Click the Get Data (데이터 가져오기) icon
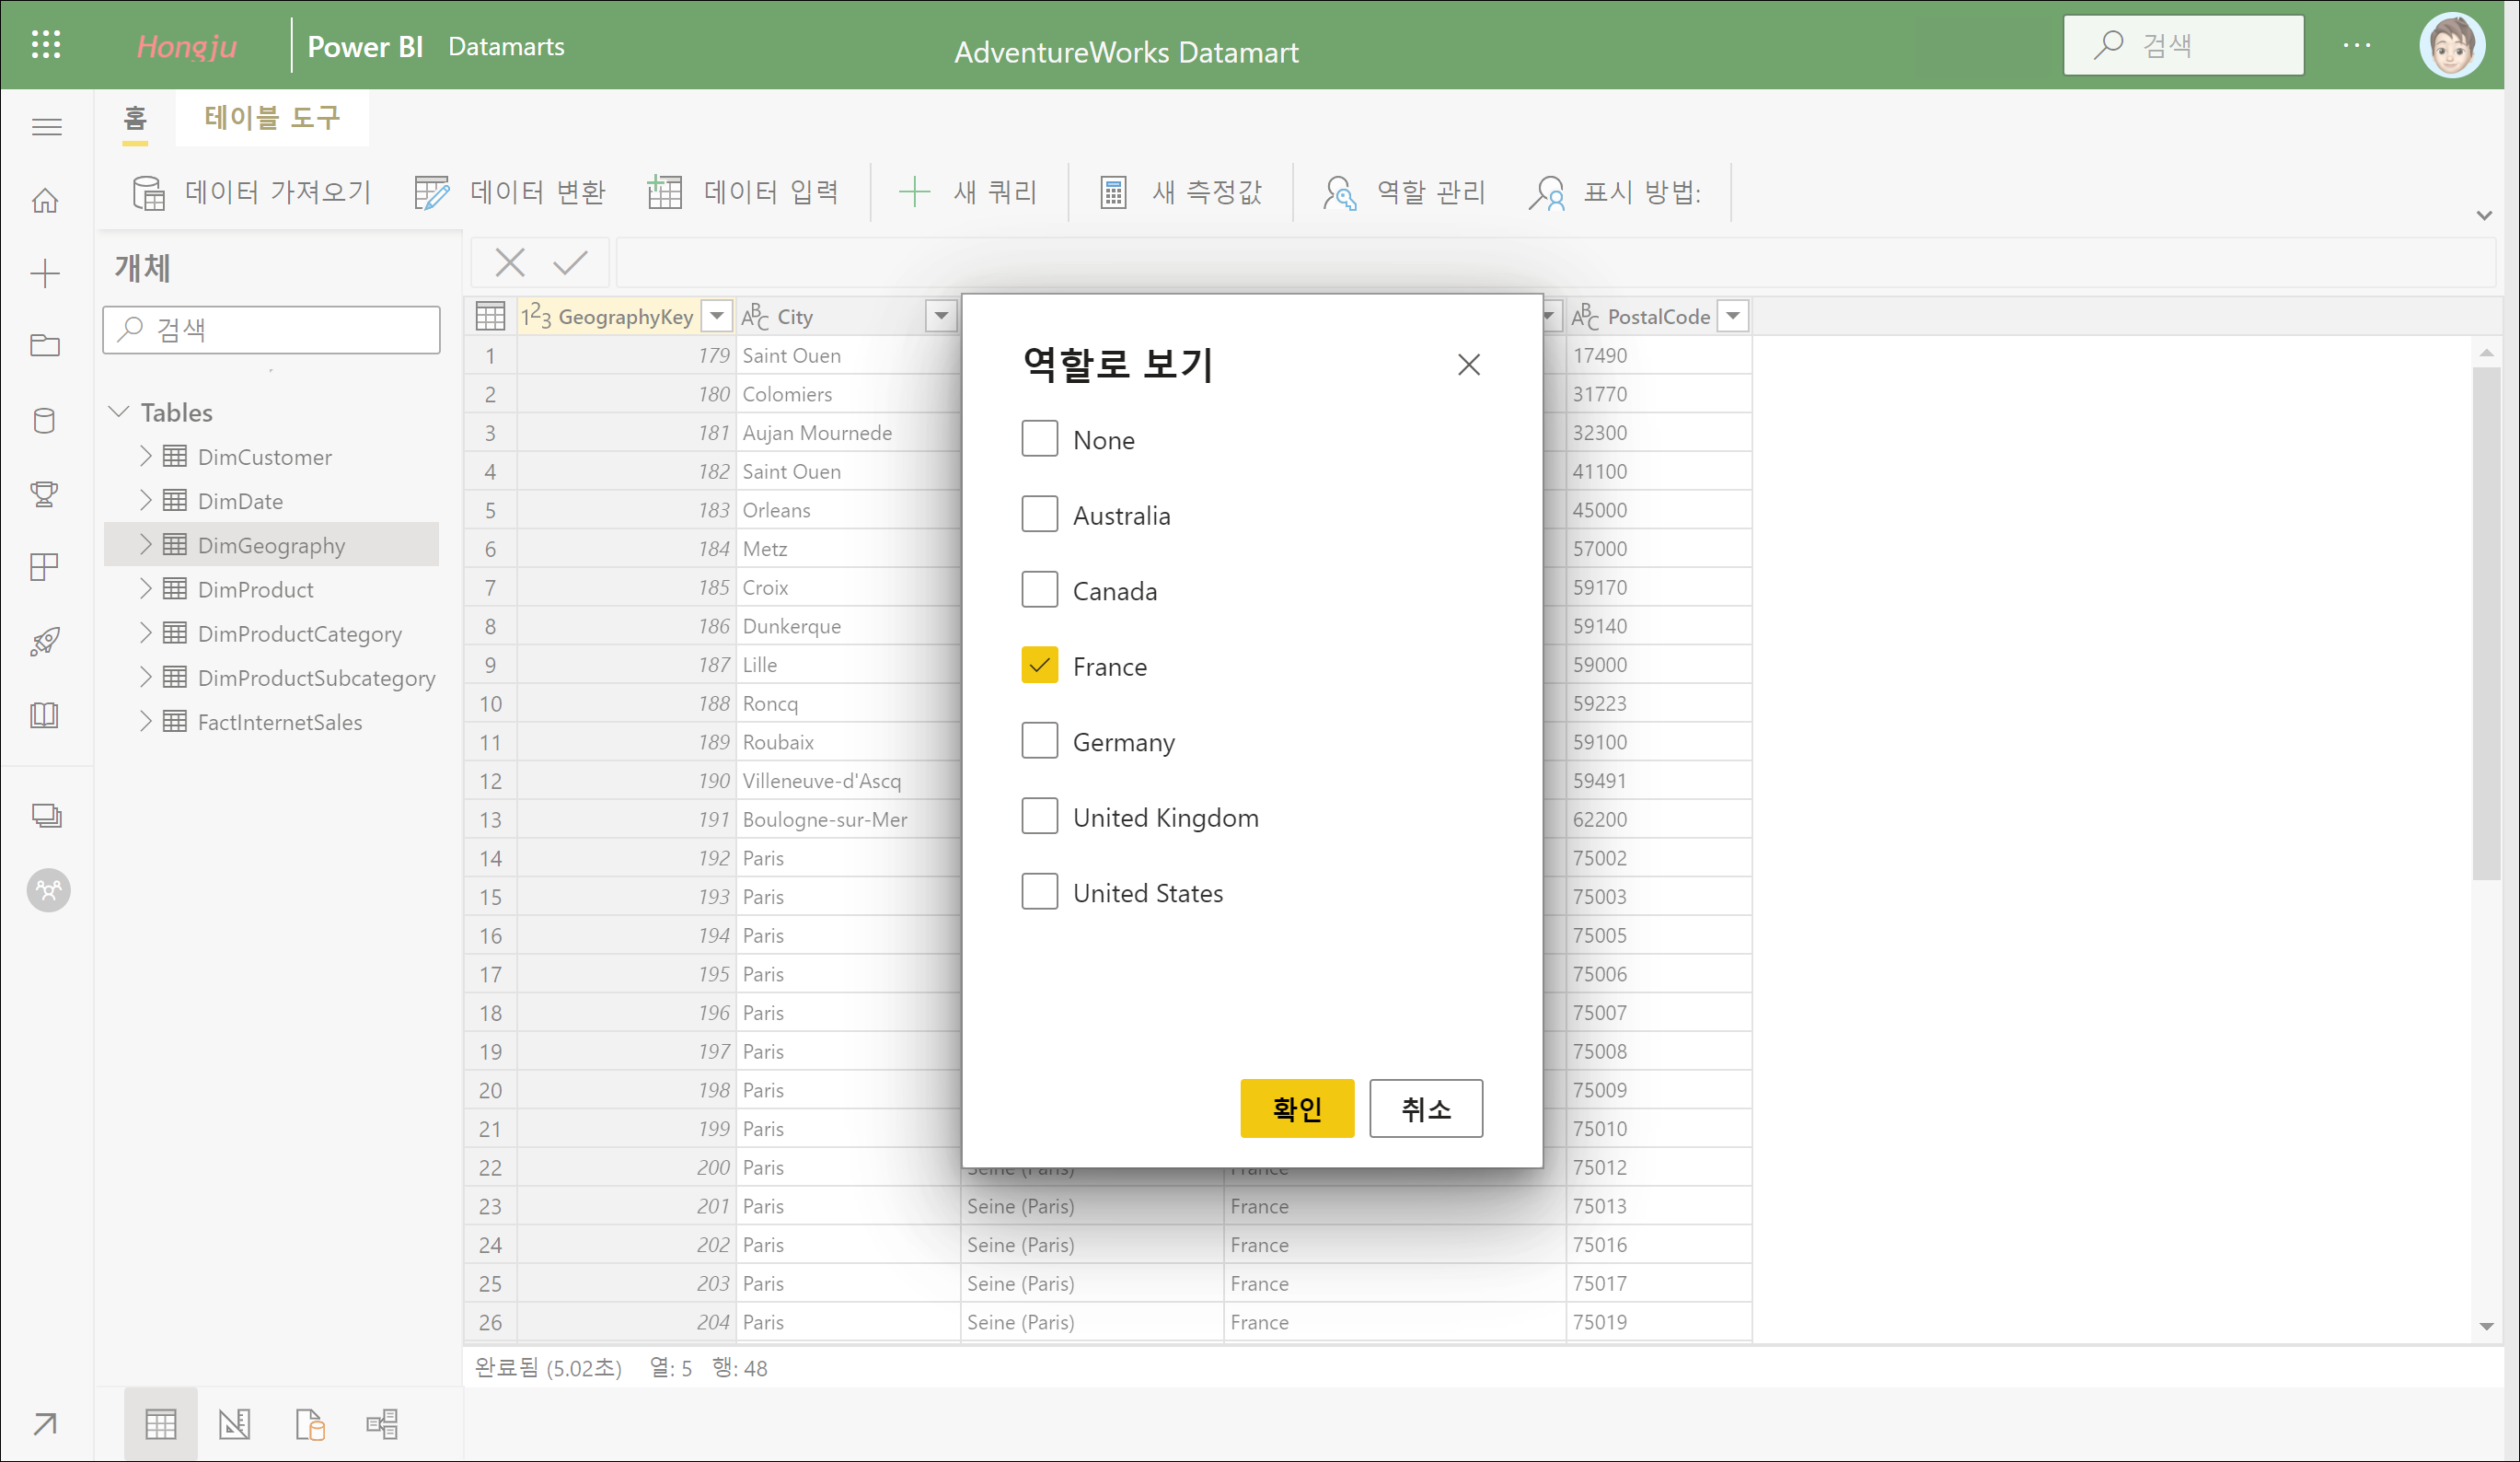 [148, 192]
